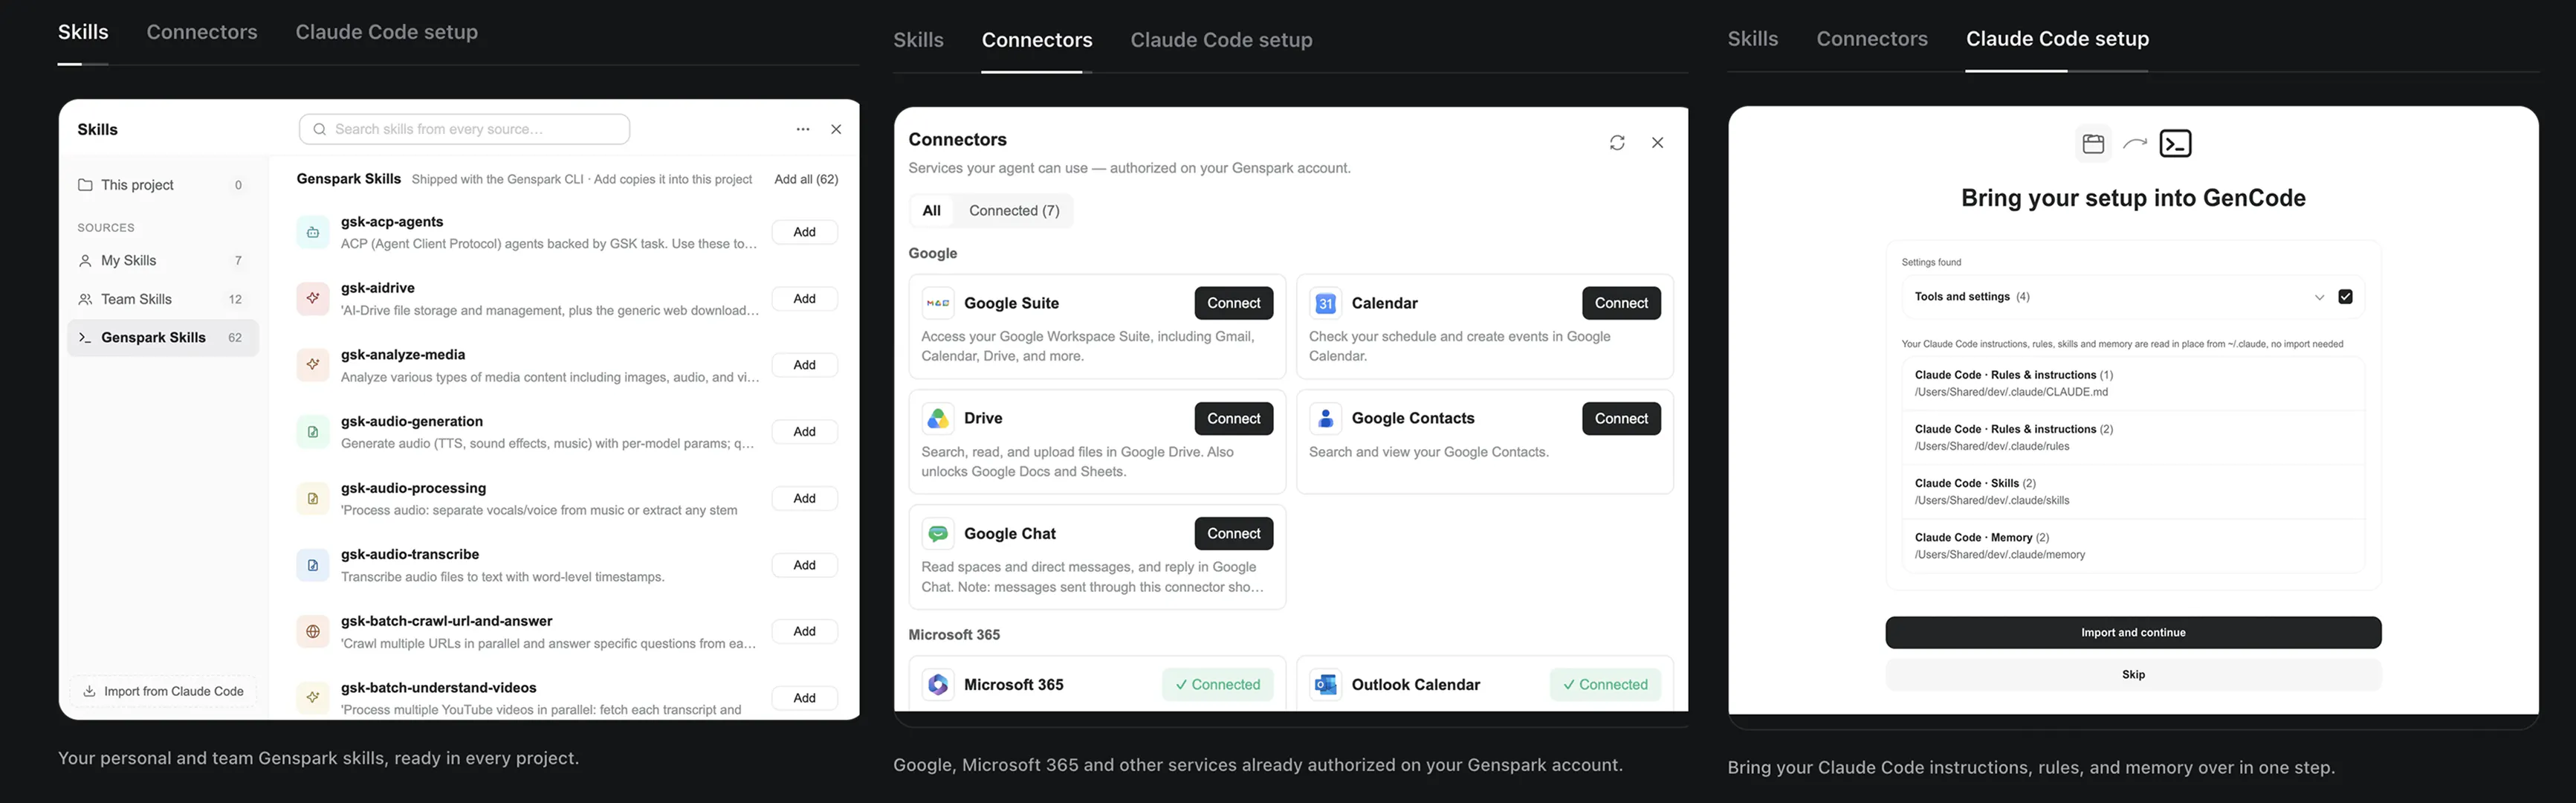Click the Google Suite logo icon
The image size is (2576, 803).
point(938,303)
